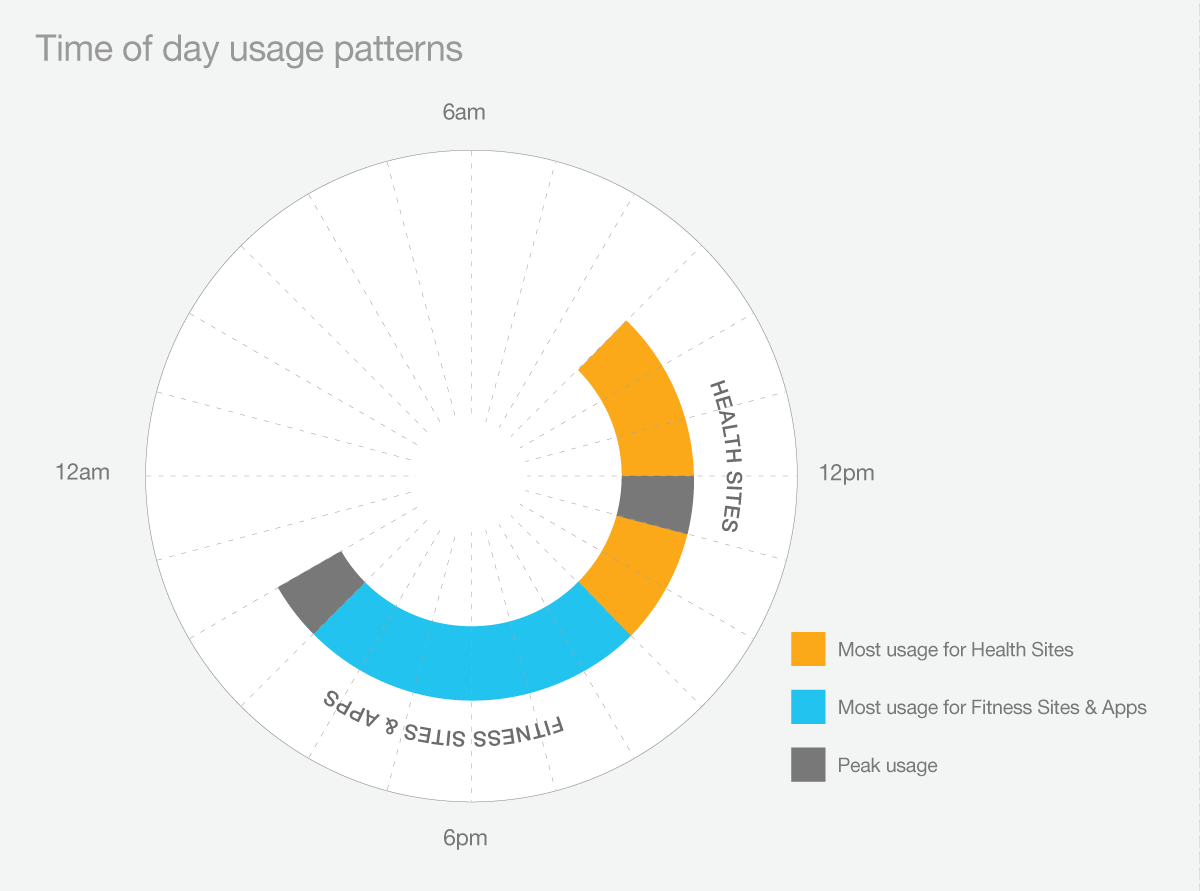Select the 'Most usage for Health Sites' legend label
1200x891 pixels.
point(955,650)
